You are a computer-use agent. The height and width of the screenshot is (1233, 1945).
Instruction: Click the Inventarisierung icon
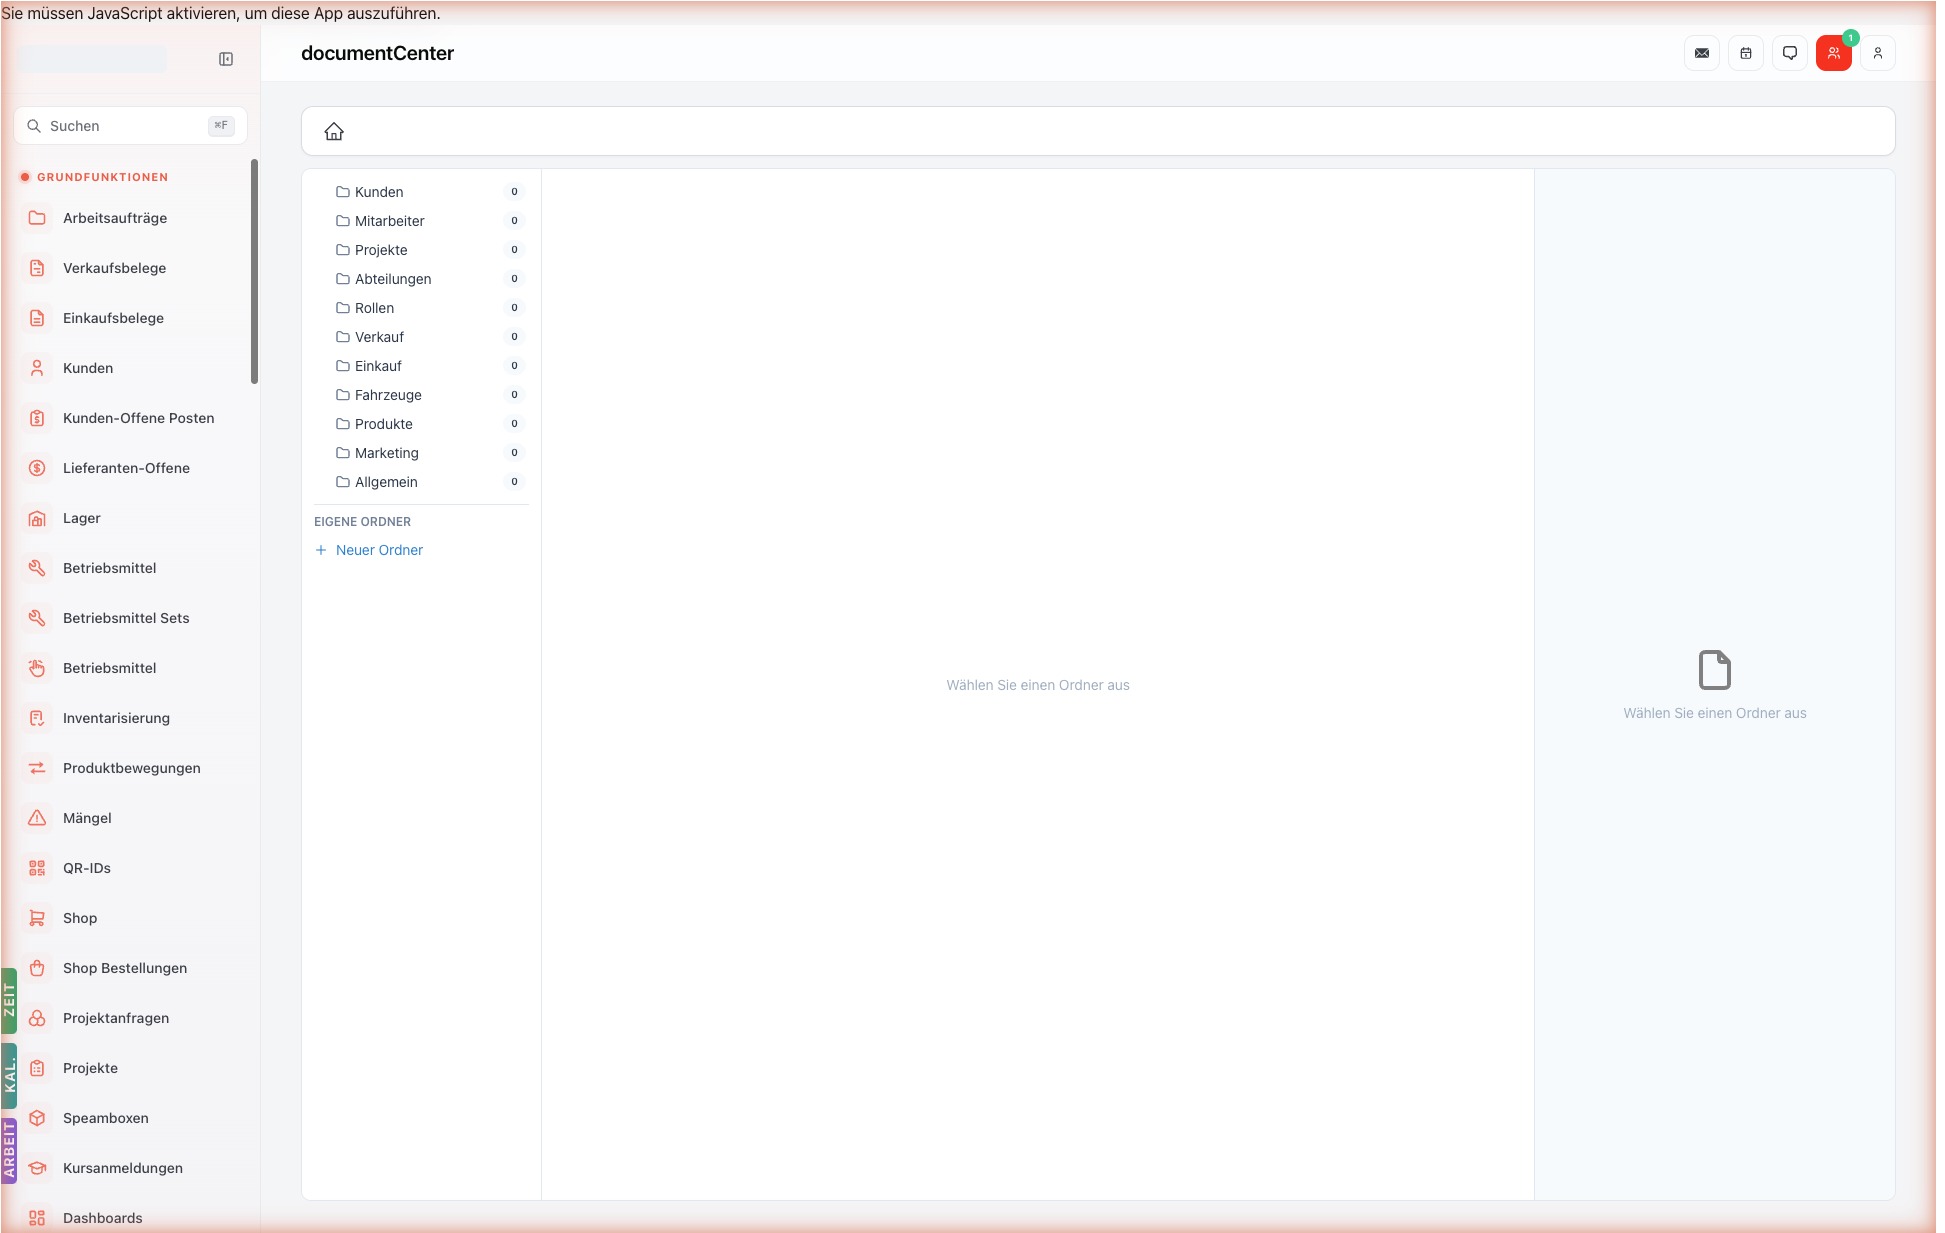click(37, 718)
